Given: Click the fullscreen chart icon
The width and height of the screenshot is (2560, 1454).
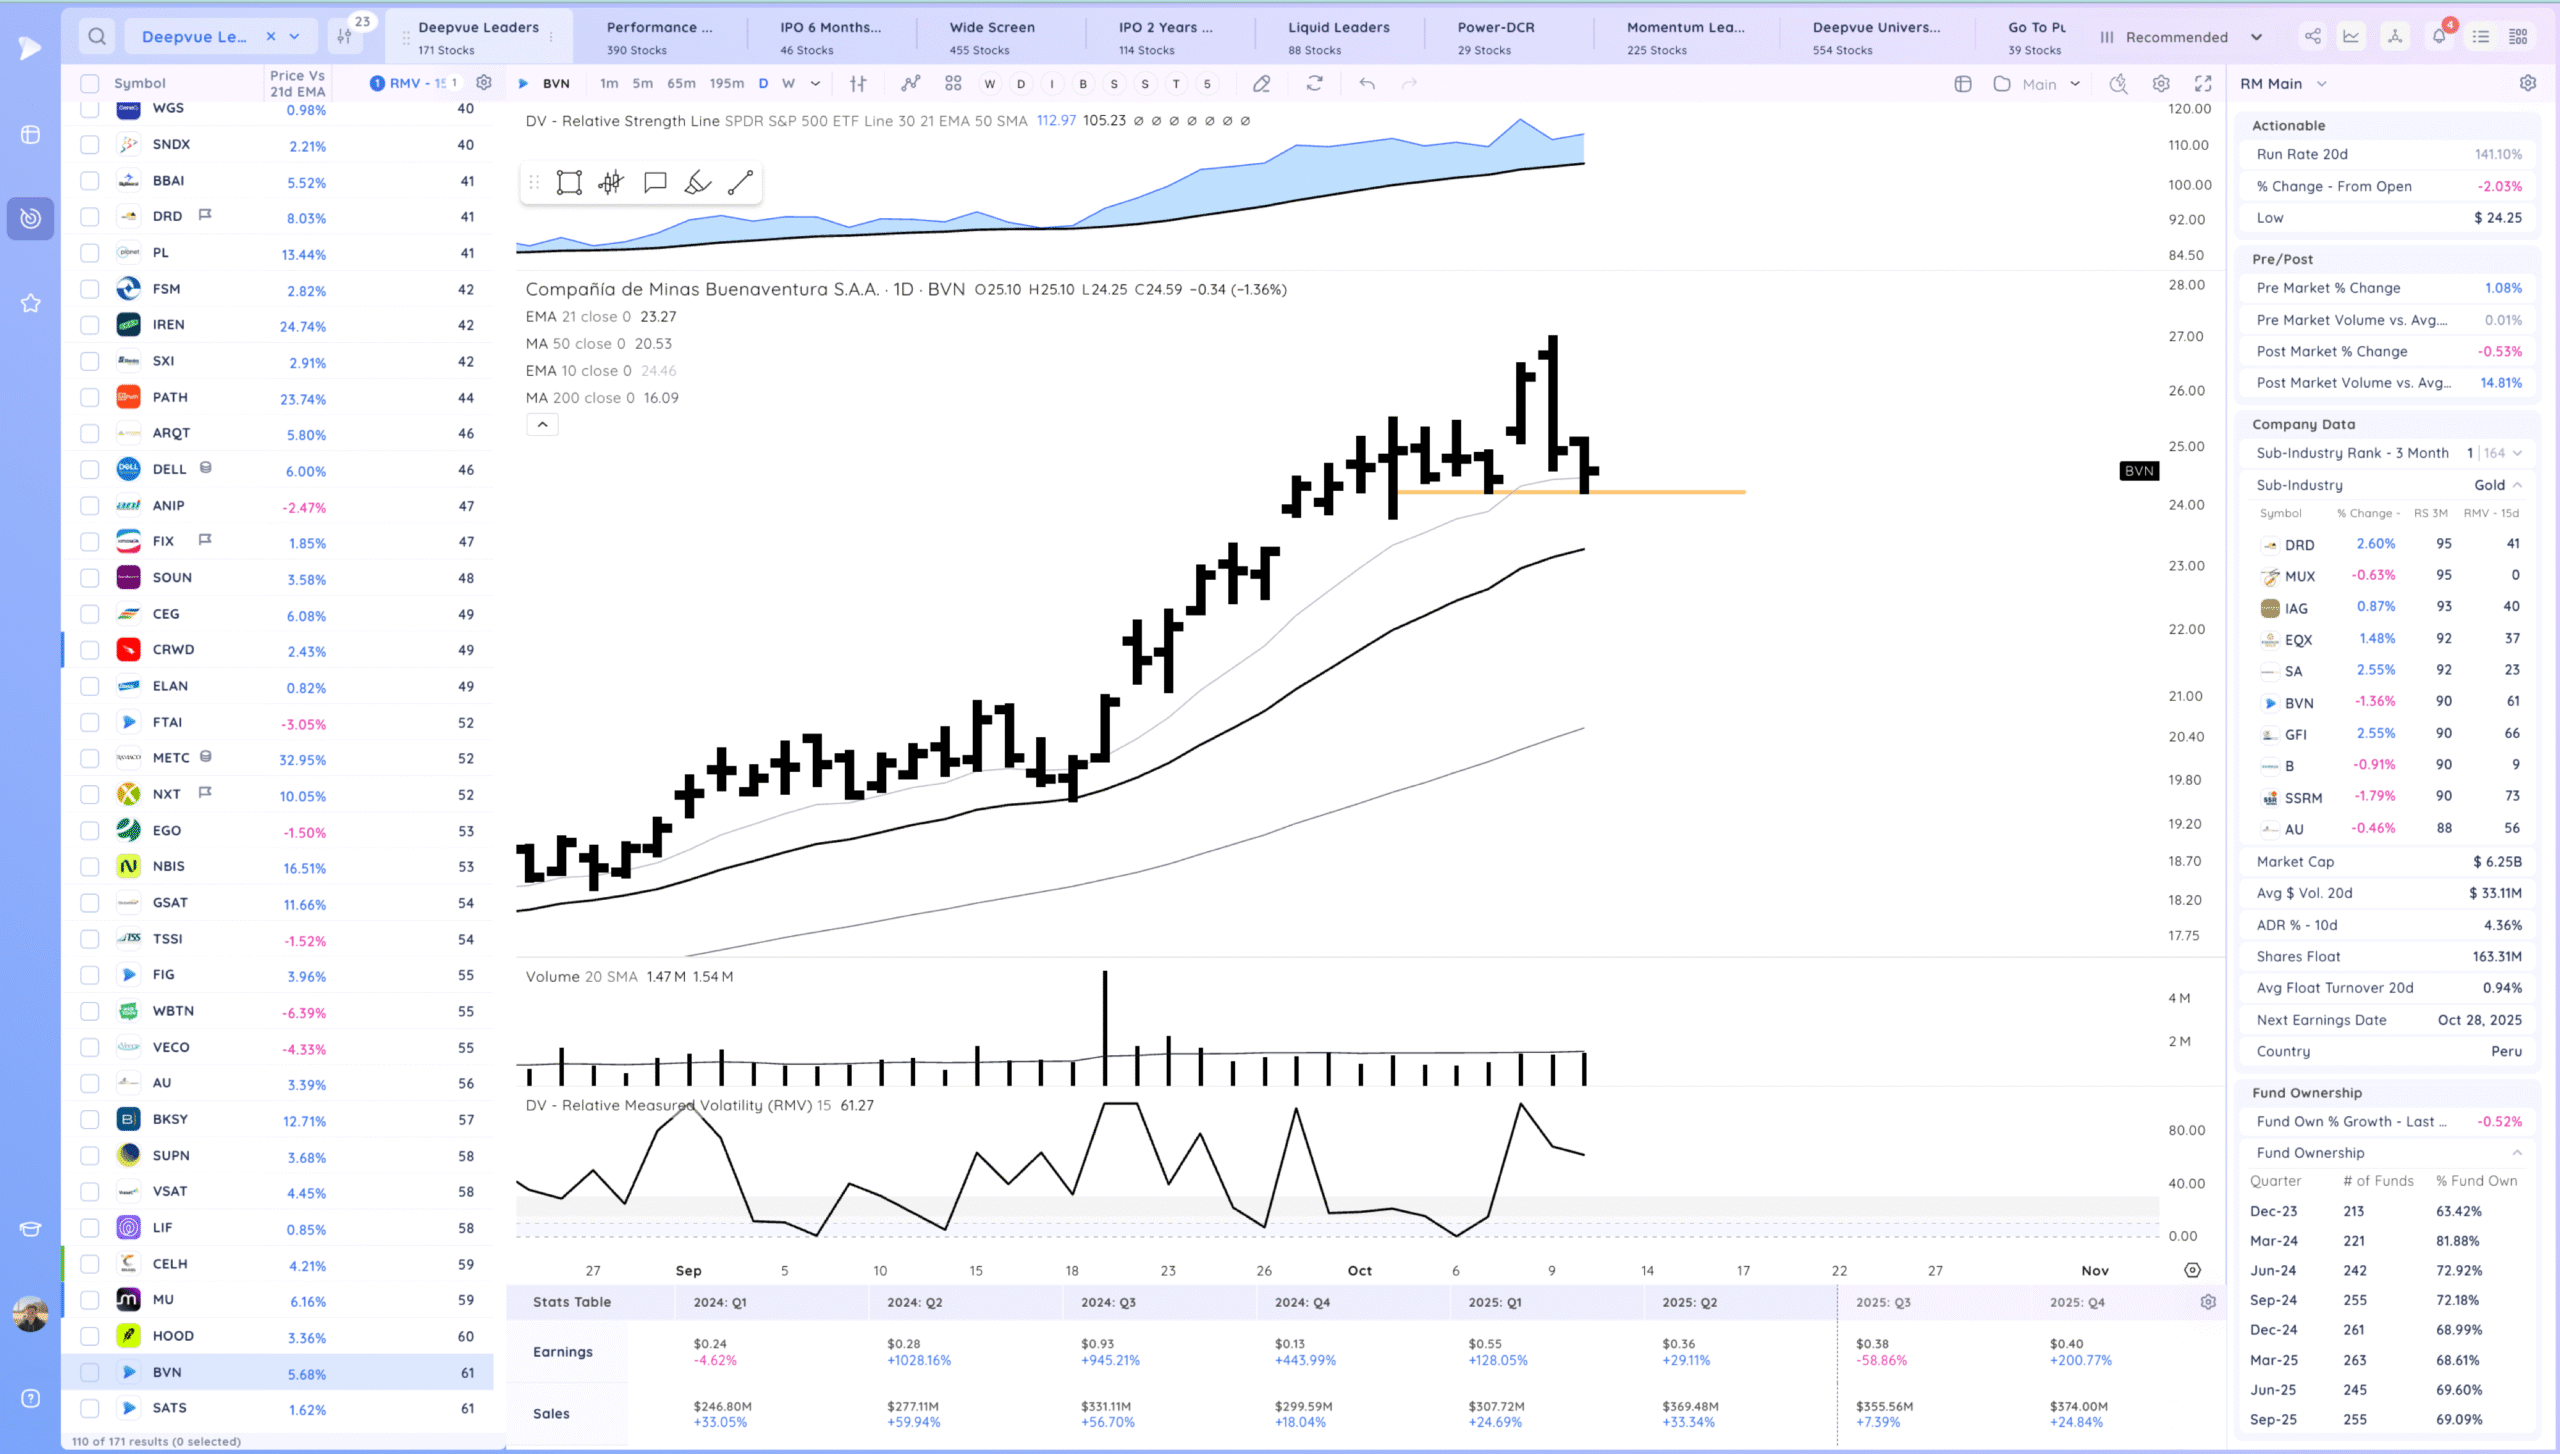Looking at the screenshot, I should (x=2203, y=84).
